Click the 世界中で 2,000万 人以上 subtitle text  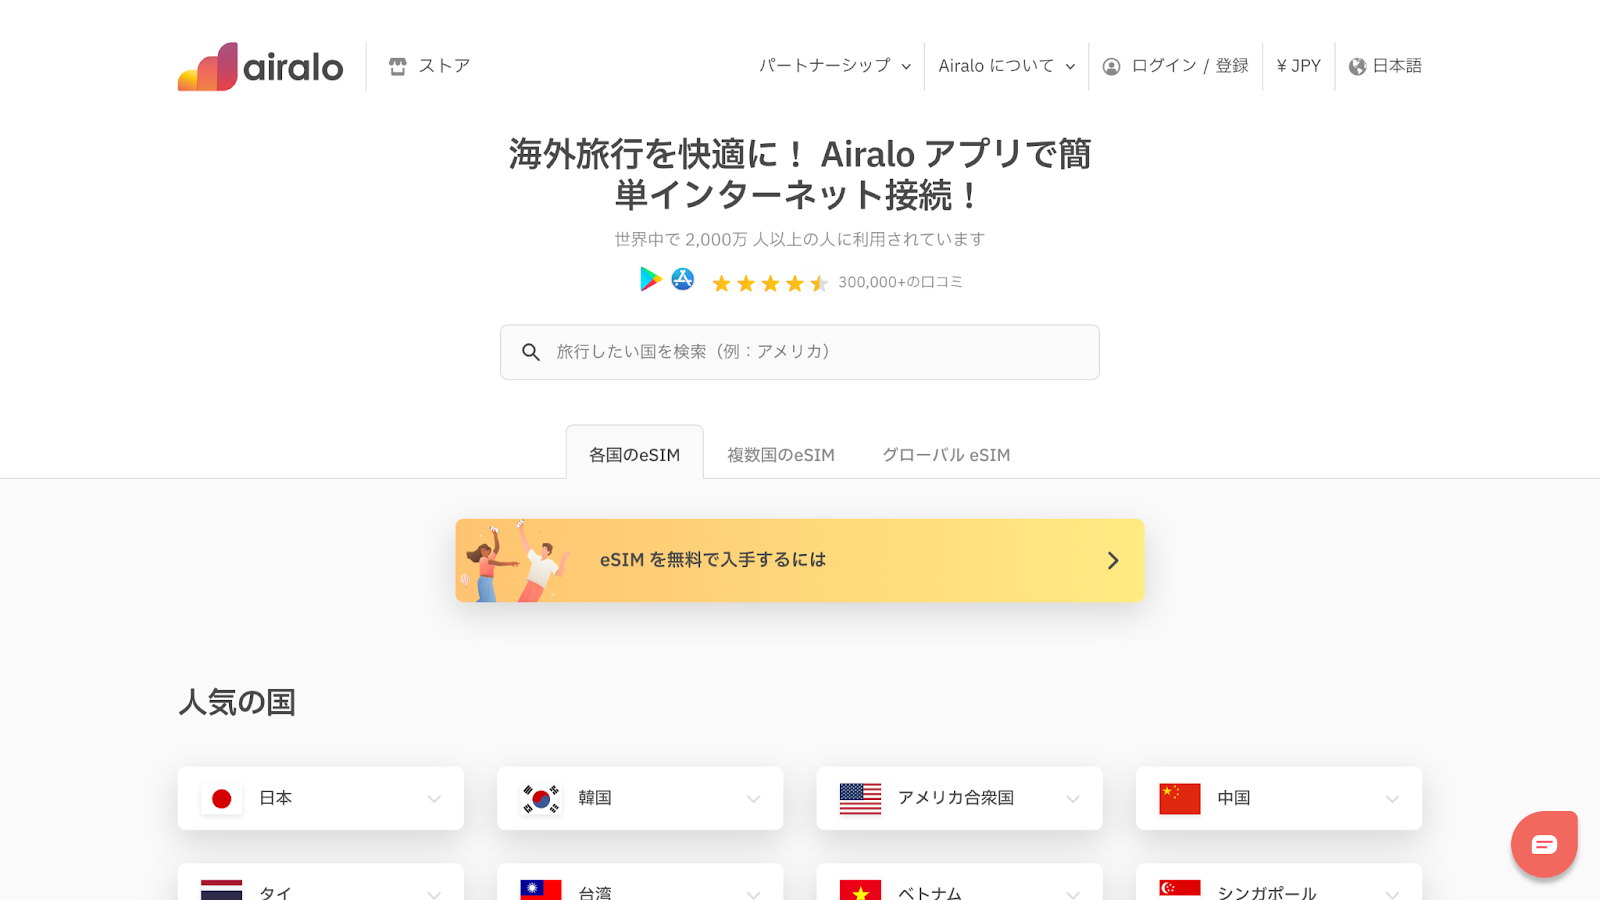(x=800, y=239)
